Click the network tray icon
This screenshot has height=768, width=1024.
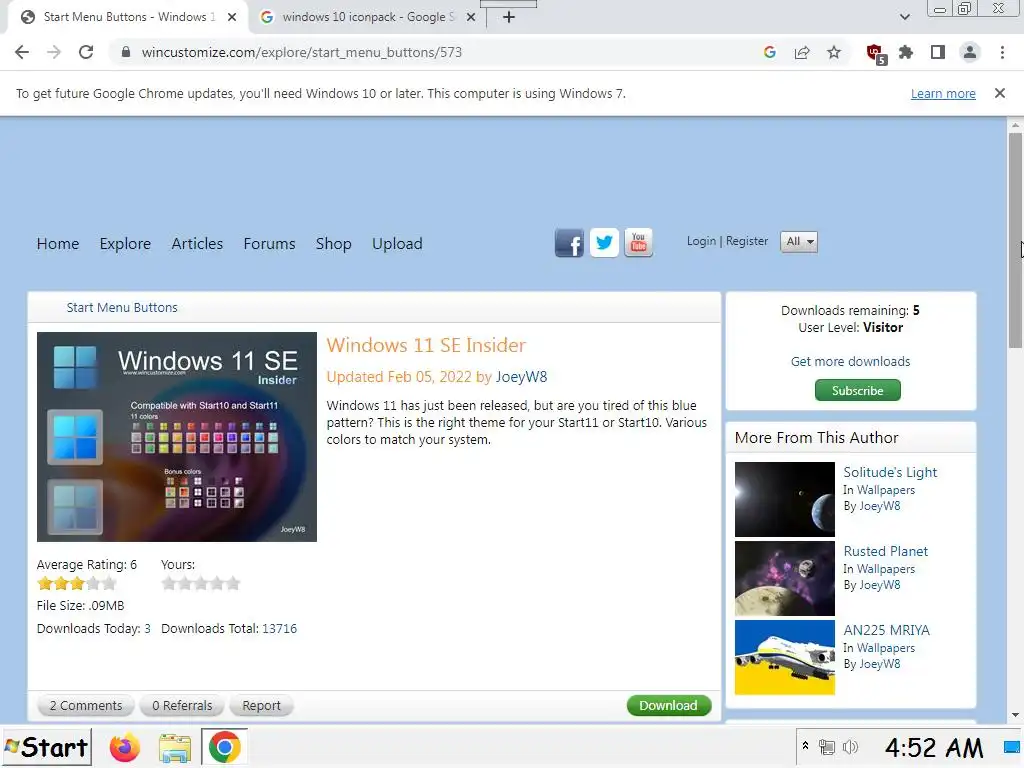click(827, 747)
